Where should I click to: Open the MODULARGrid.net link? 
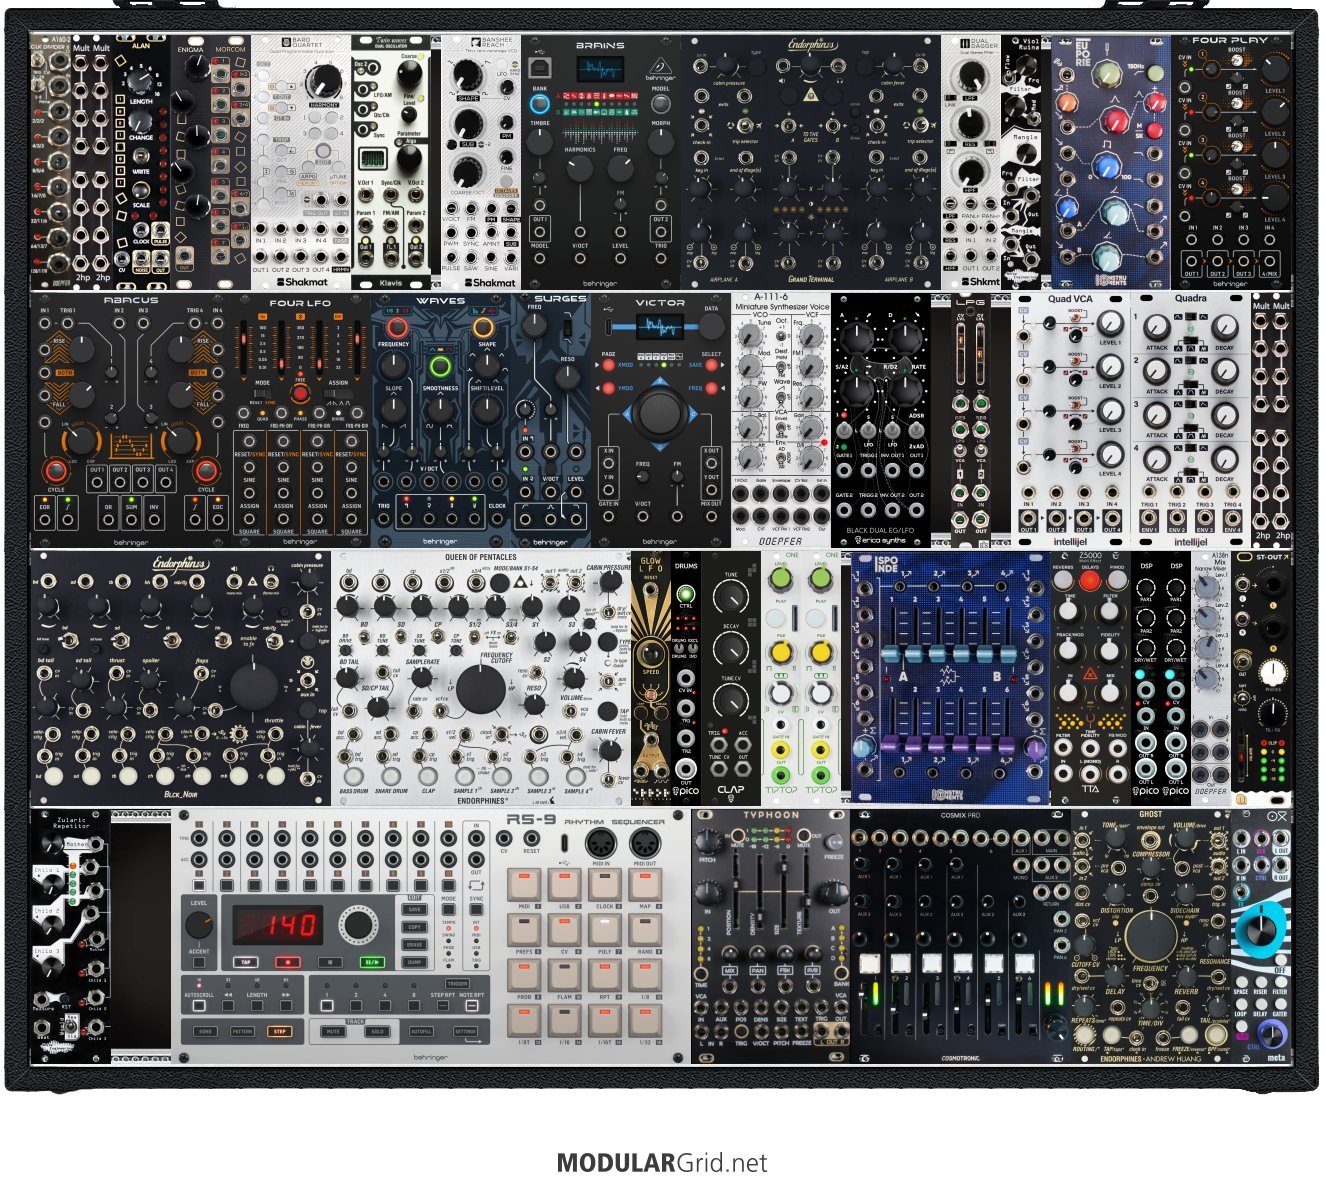pos(662,1163)
